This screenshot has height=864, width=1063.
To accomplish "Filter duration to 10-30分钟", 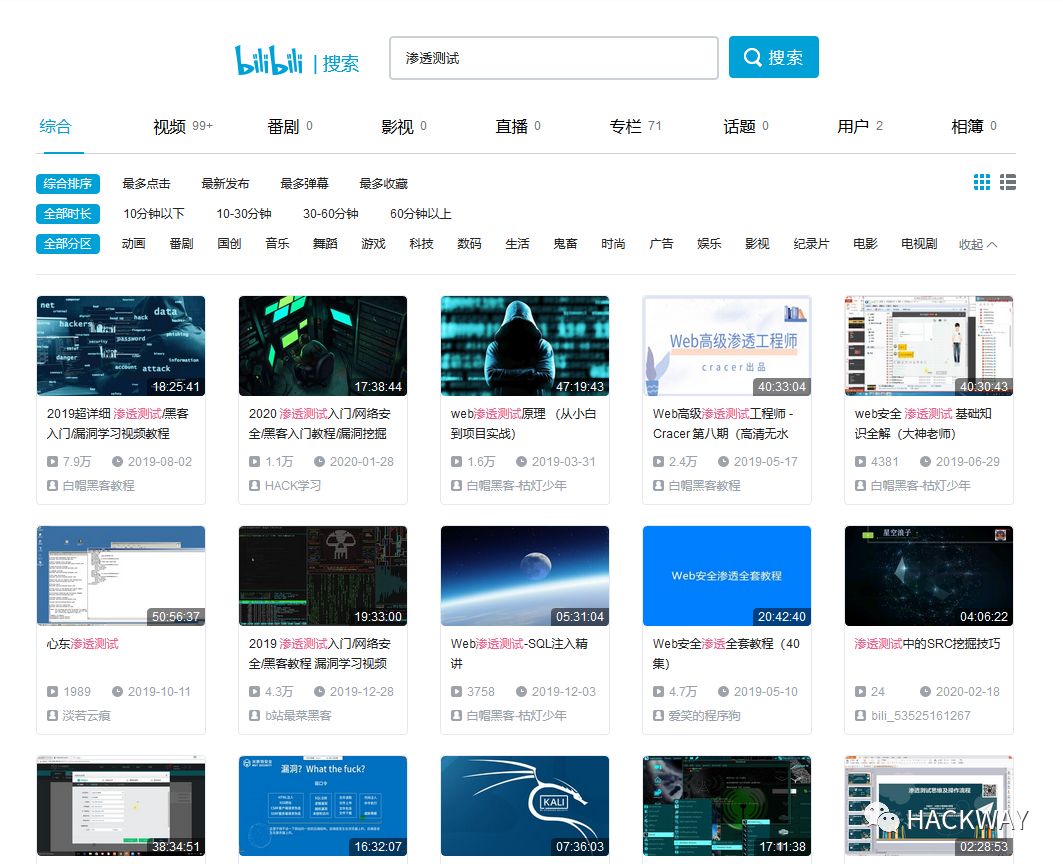I will [x=243, y=214].
